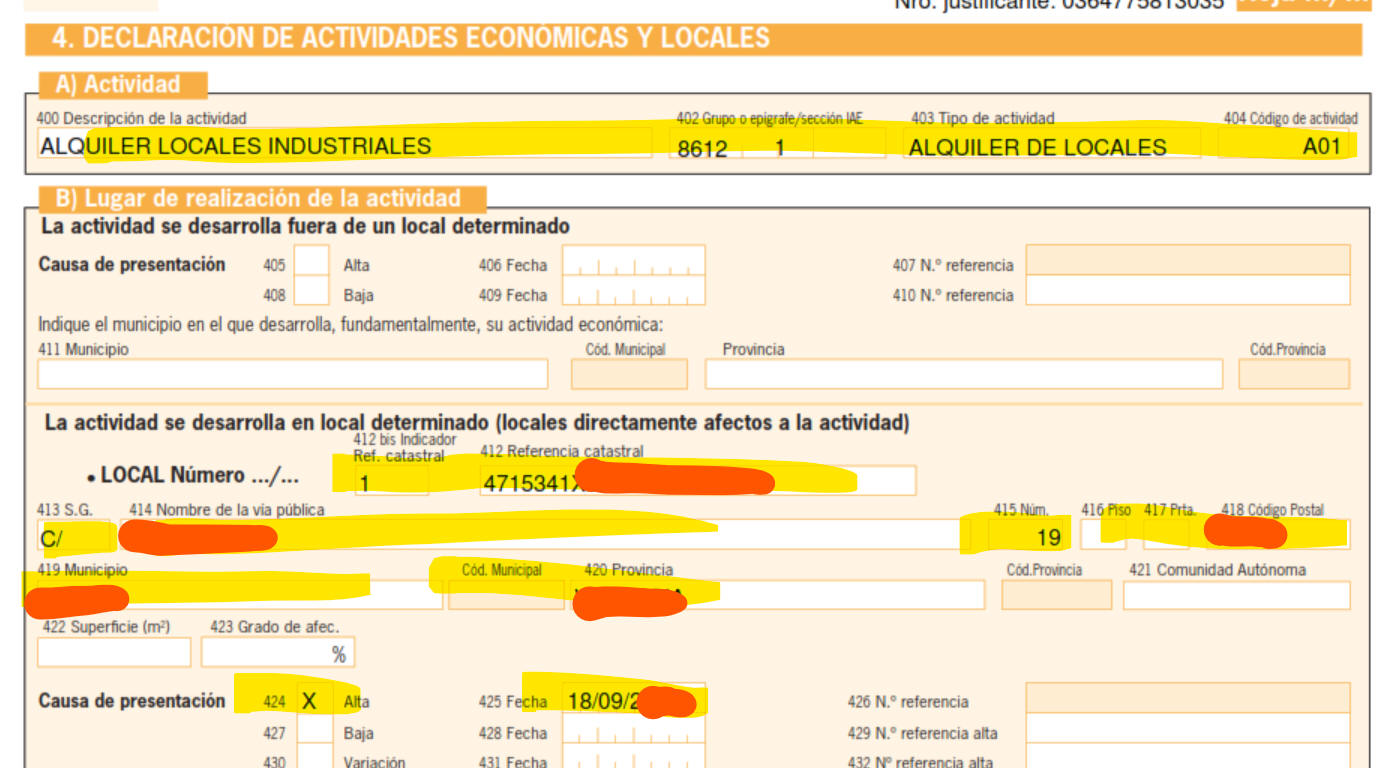Image resolution: width=1383 pixels, height=768 pixels.
Task: Click the 416 Piso field
Action: pyautogui.click(x=1103, y=535)
